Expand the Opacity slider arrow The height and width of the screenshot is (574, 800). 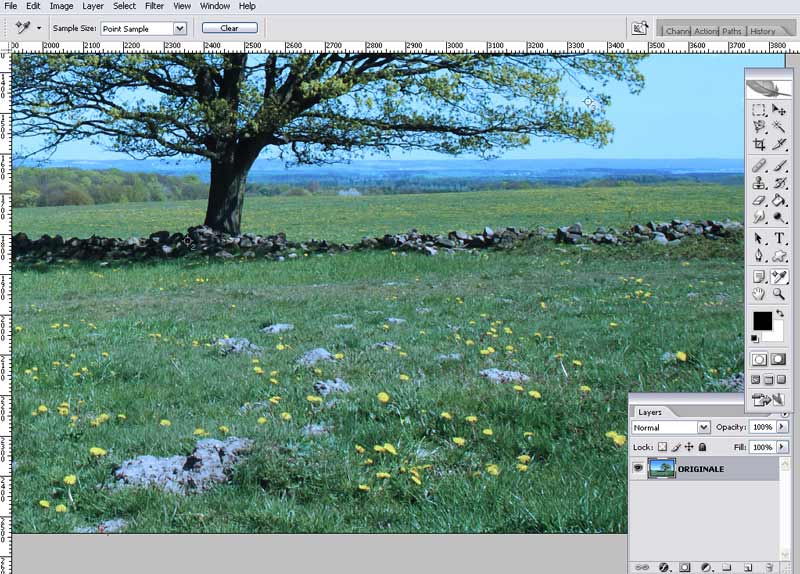(783, 428)
